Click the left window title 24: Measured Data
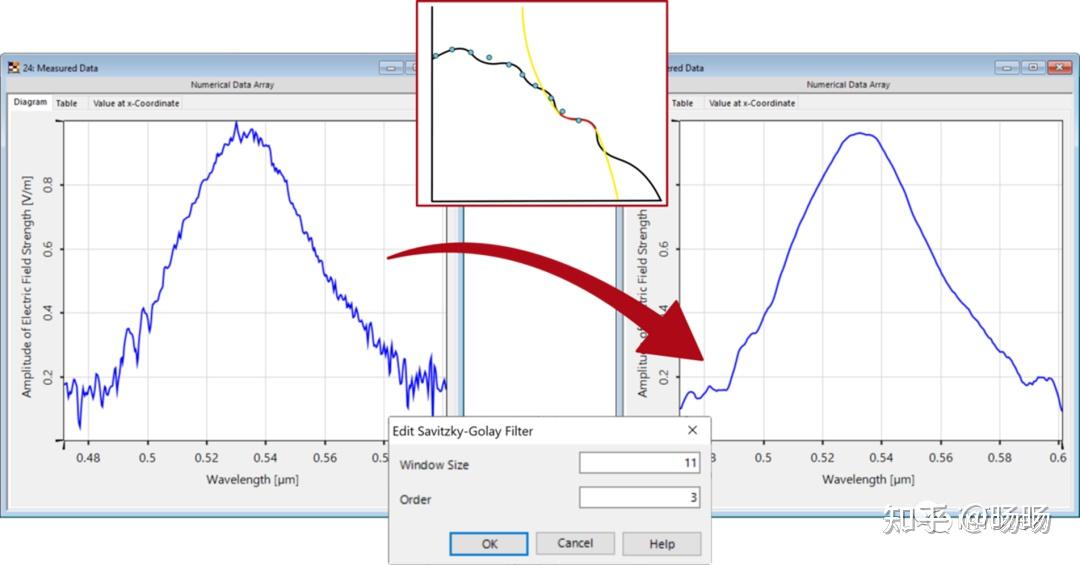Screen dimensions: 1080x565 pos(61,68)
